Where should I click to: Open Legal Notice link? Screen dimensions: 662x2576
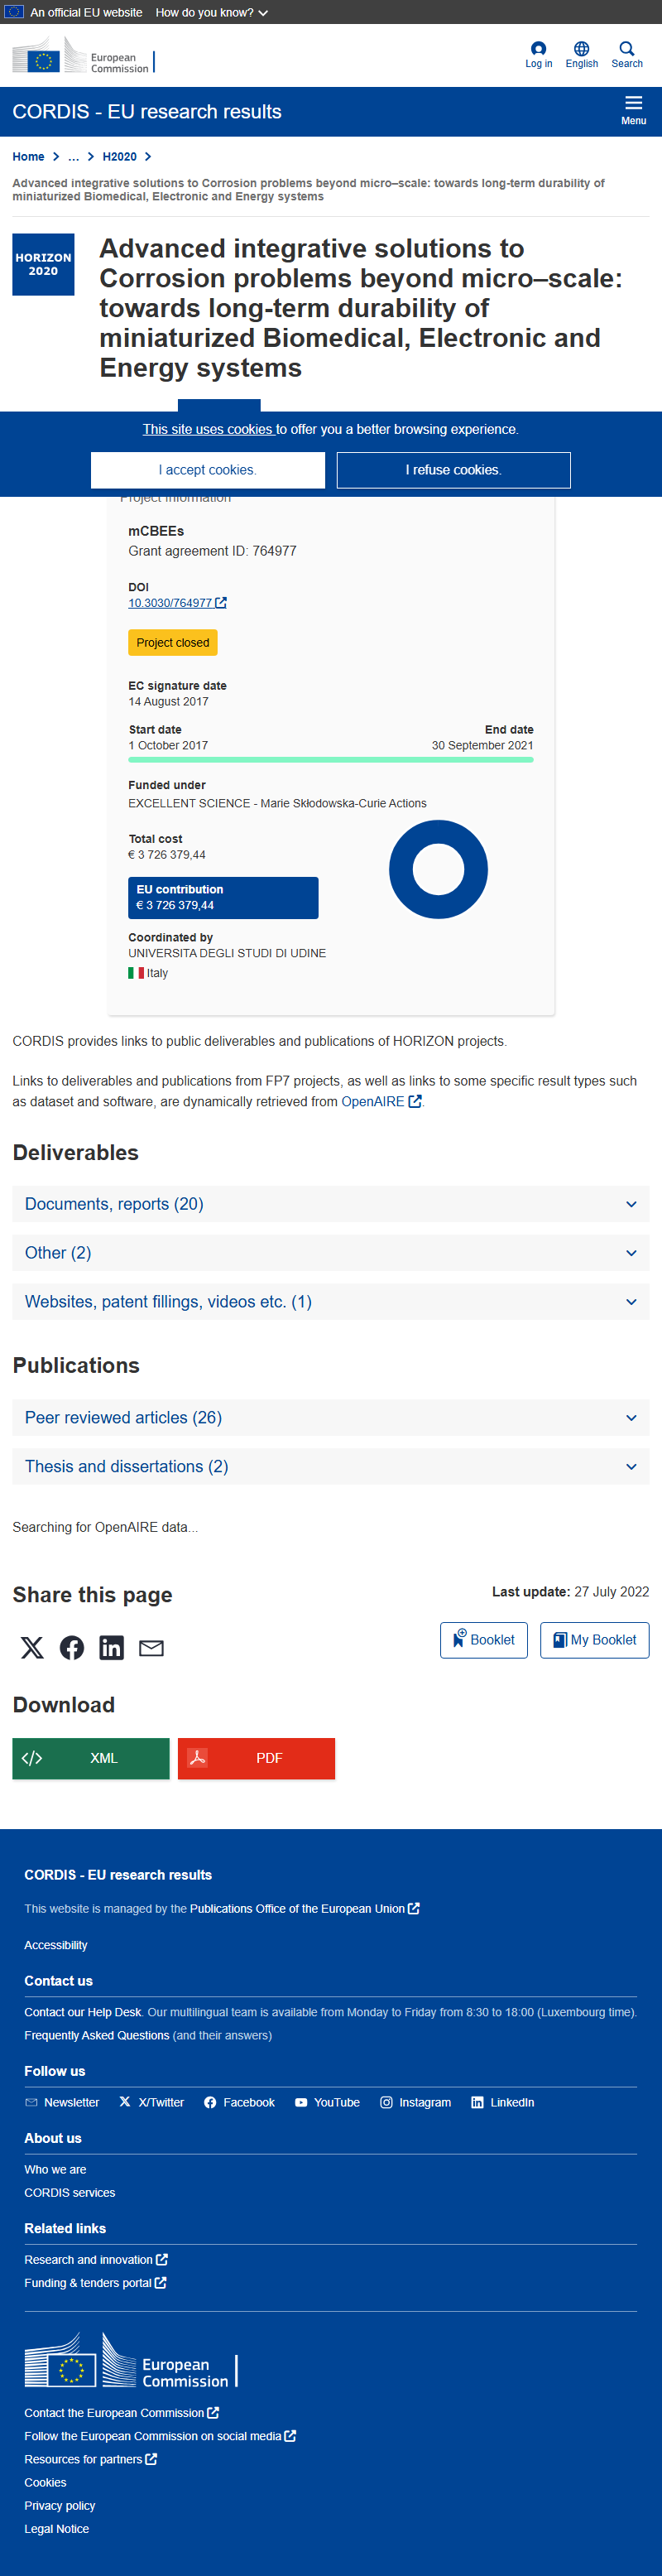pos(57,2528)
